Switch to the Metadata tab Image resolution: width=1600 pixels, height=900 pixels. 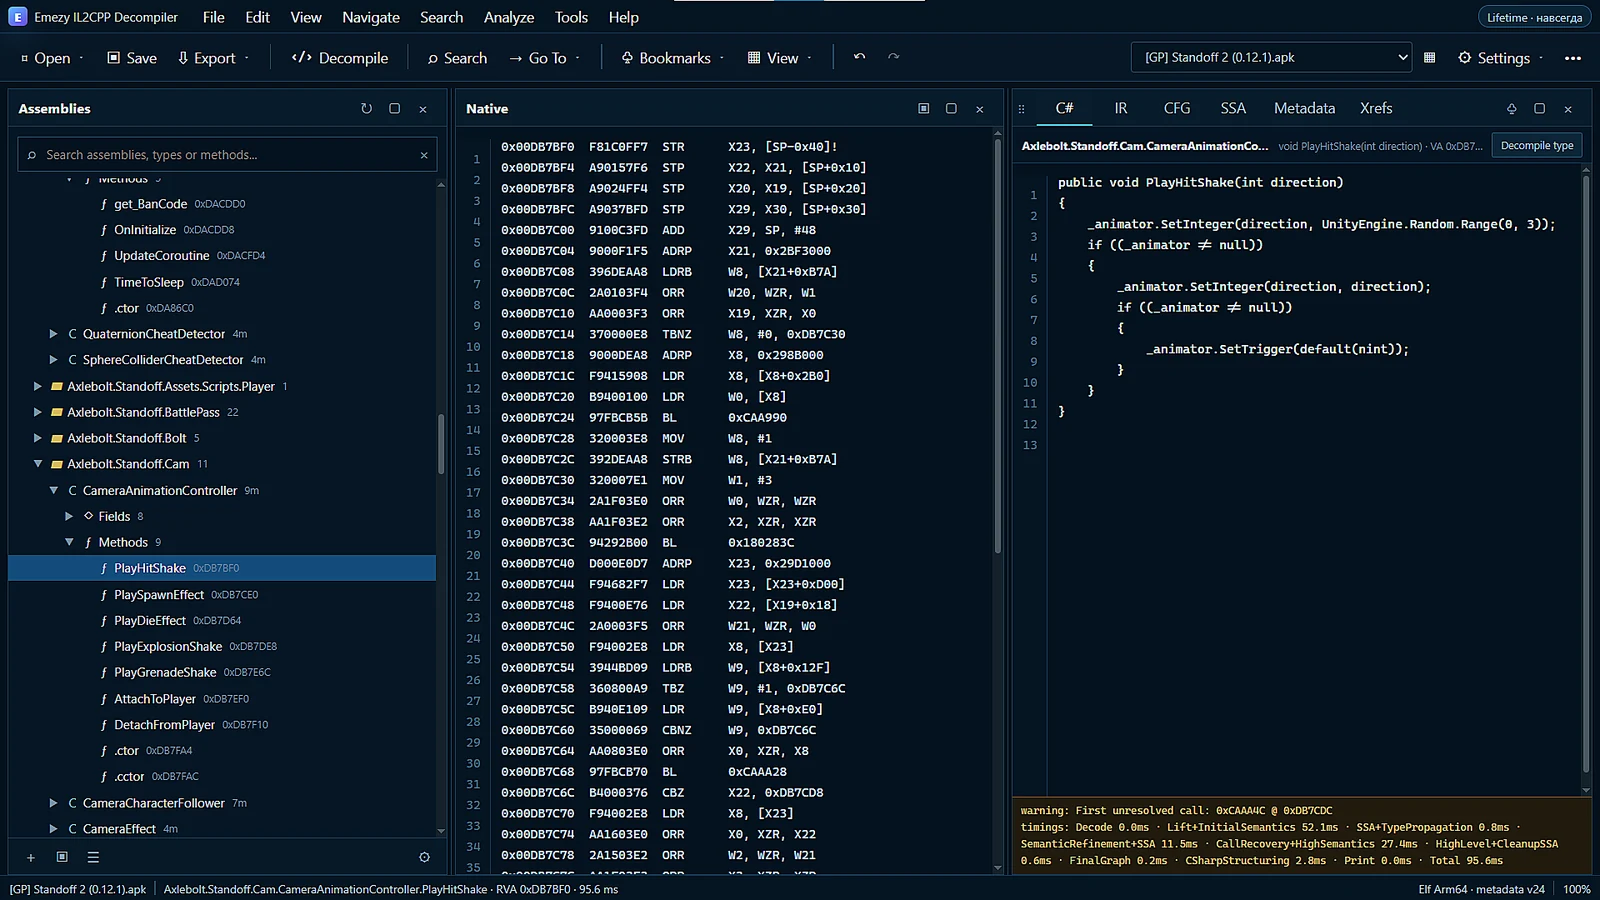point(1304,108)
